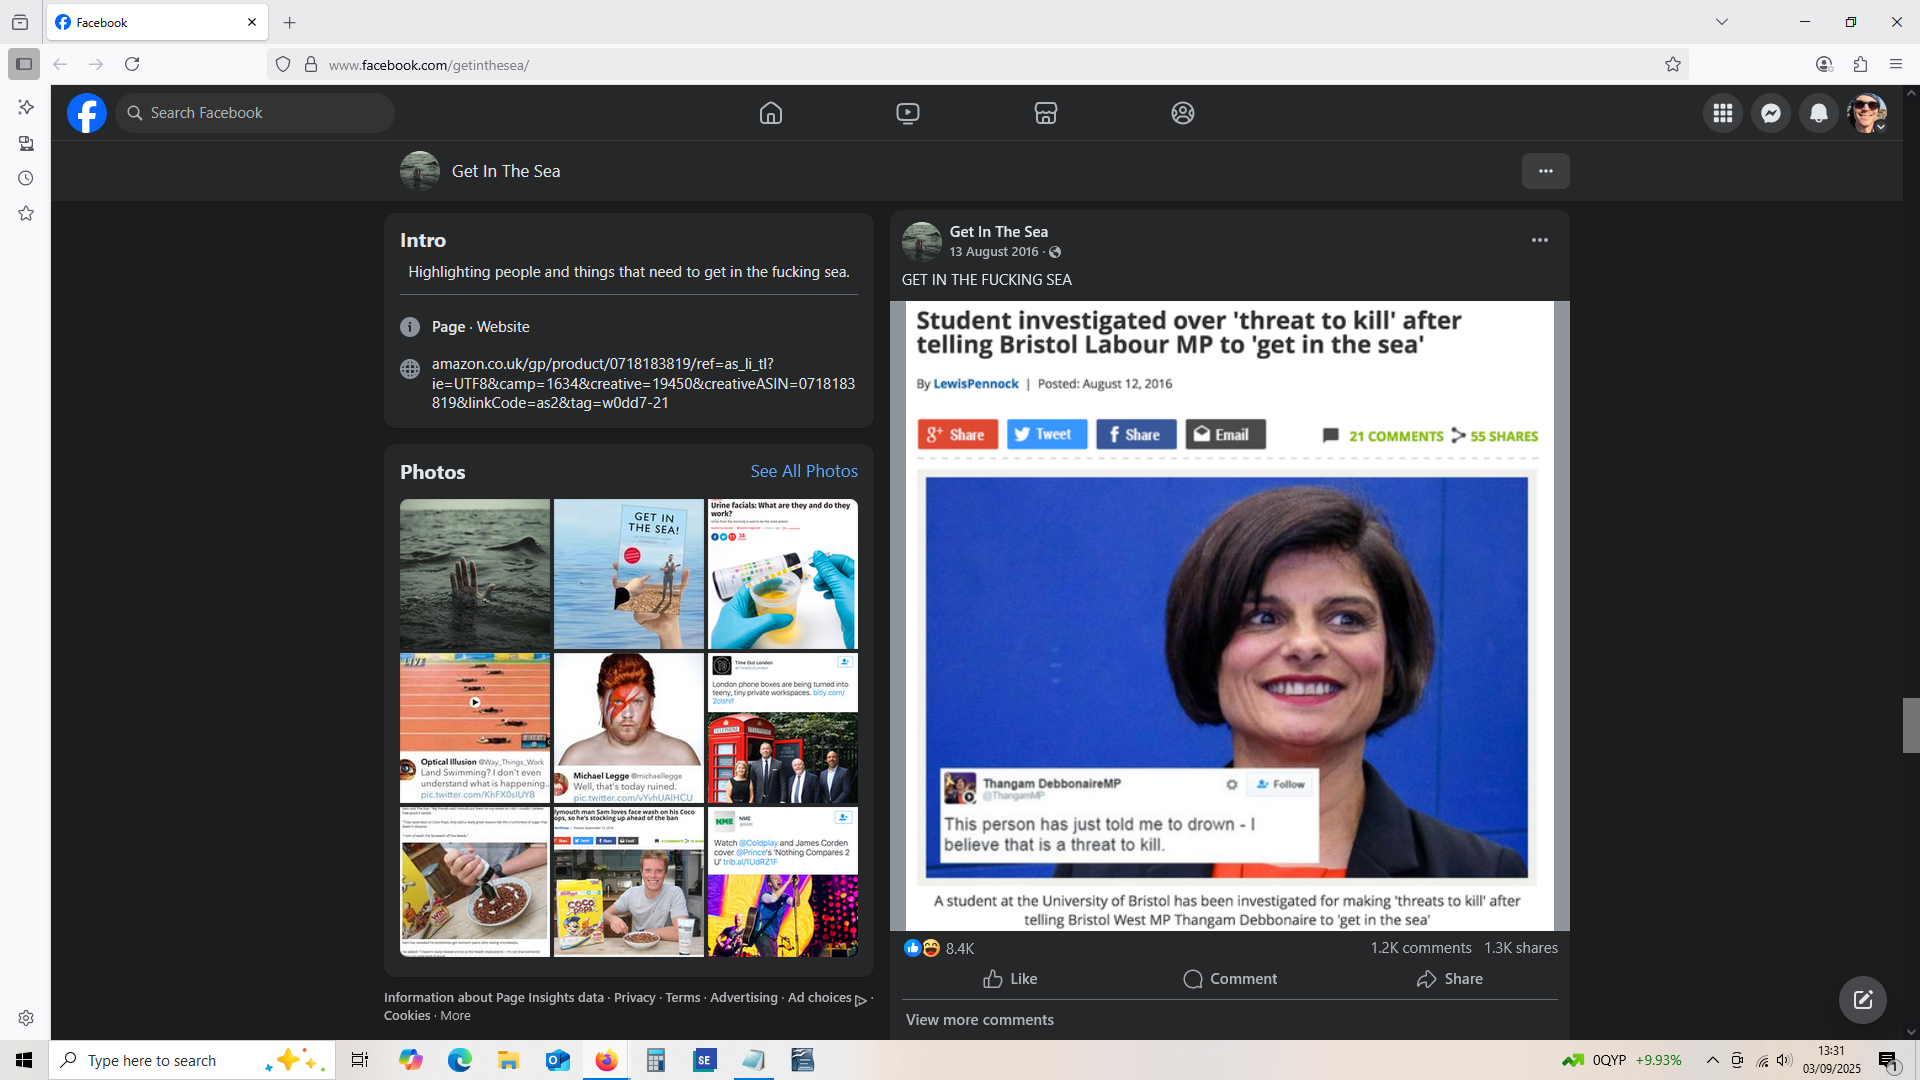The height and width of the screenshot is (1080, 1920).
Task: Open the Facebook apps grid menu
Action: (1723, 113)
